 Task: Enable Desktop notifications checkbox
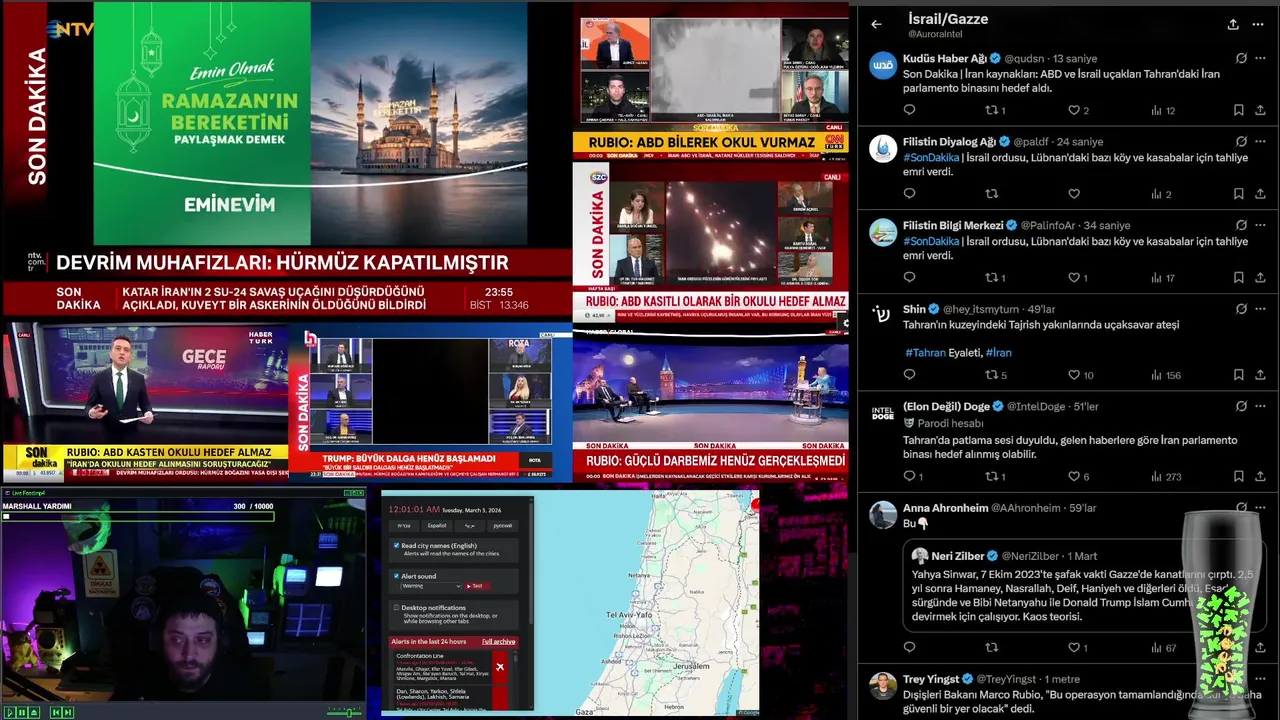(397, 607)
